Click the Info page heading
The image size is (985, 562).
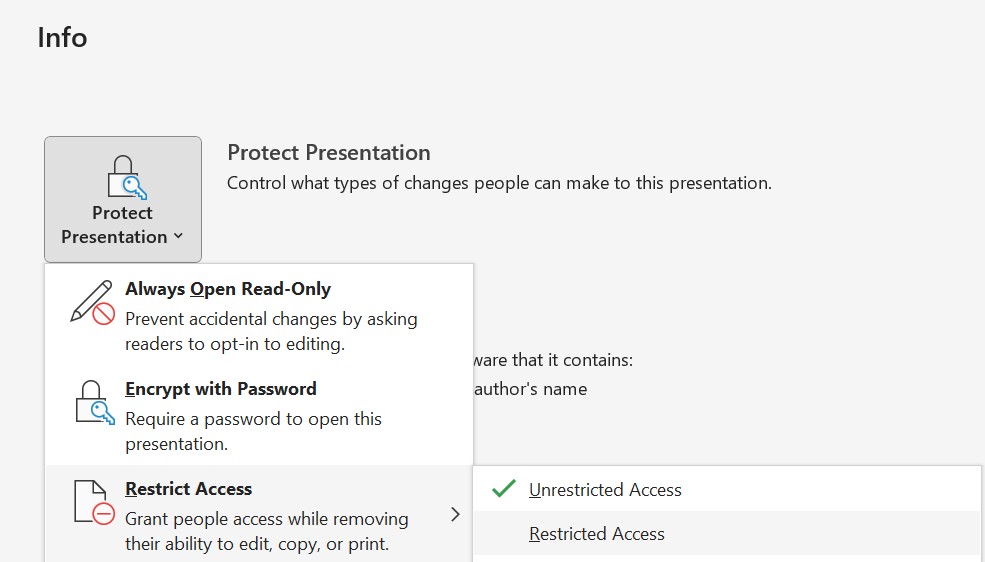[x=62, y=38]
